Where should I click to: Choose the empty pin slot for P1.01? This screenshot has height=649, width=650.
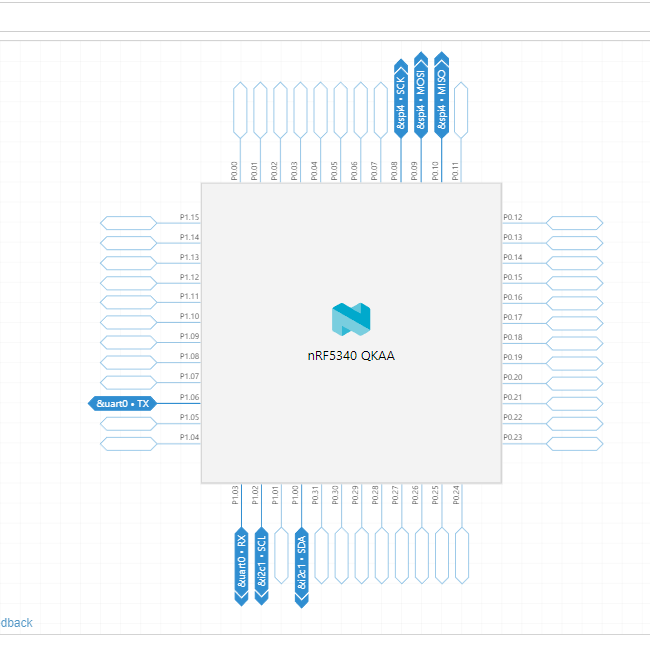tap(281, 555)
